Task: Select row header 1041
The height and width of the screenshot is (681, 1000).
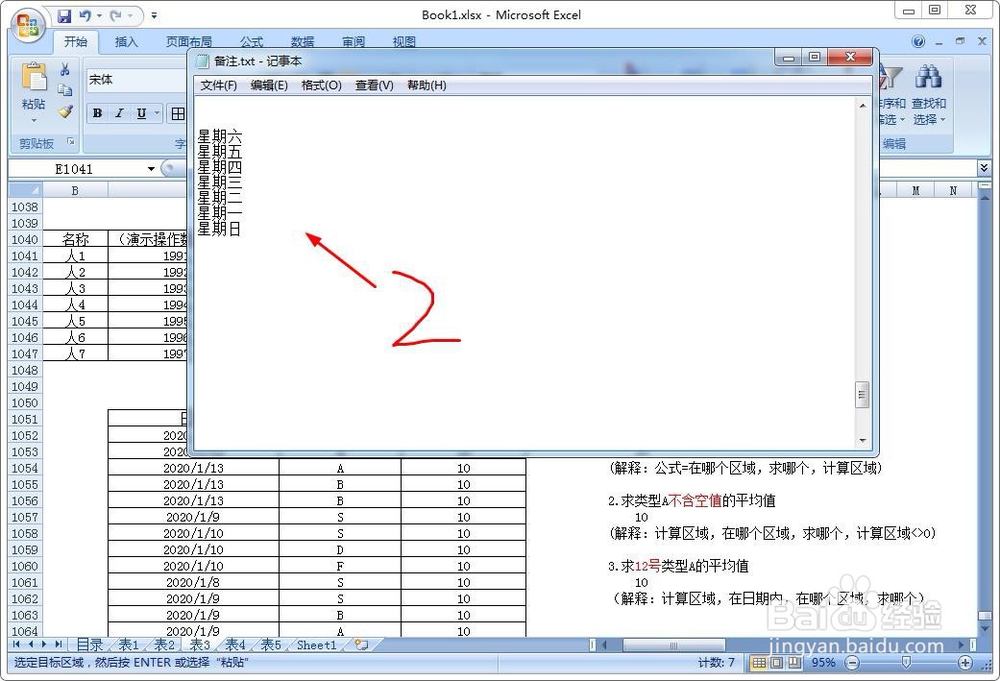Action: 25,256
